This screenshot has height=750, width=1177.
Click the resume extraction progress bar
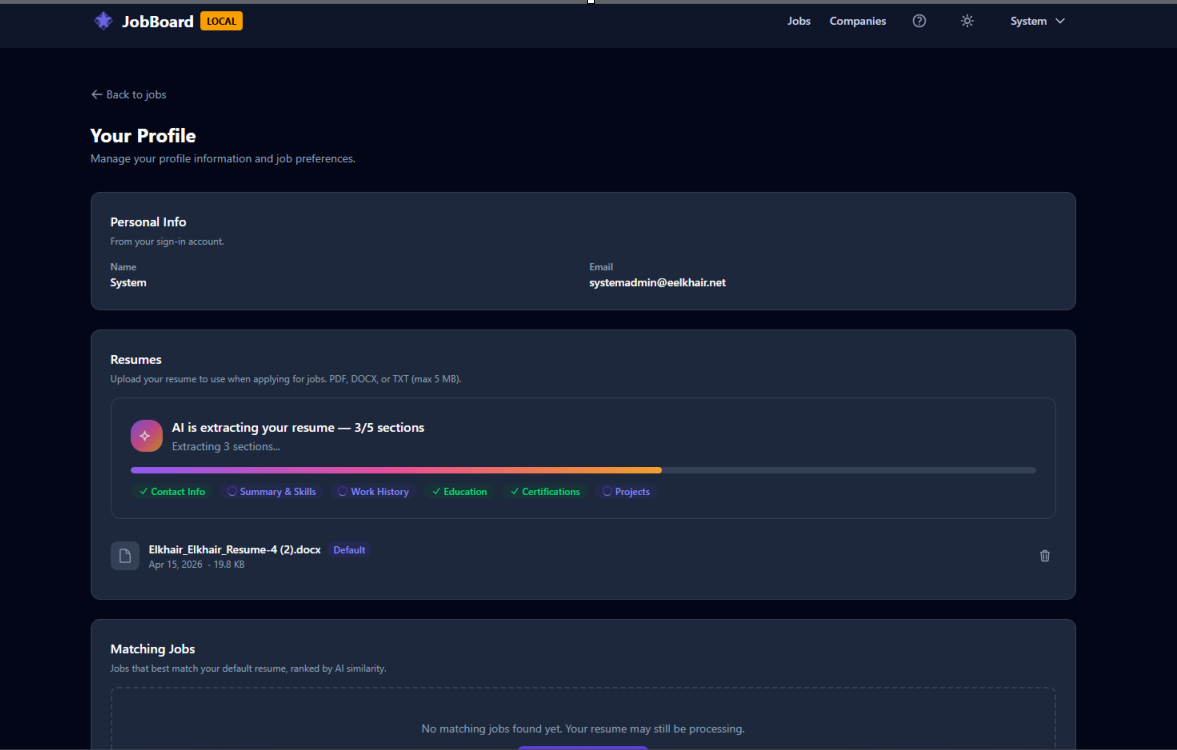pos(582,470)
